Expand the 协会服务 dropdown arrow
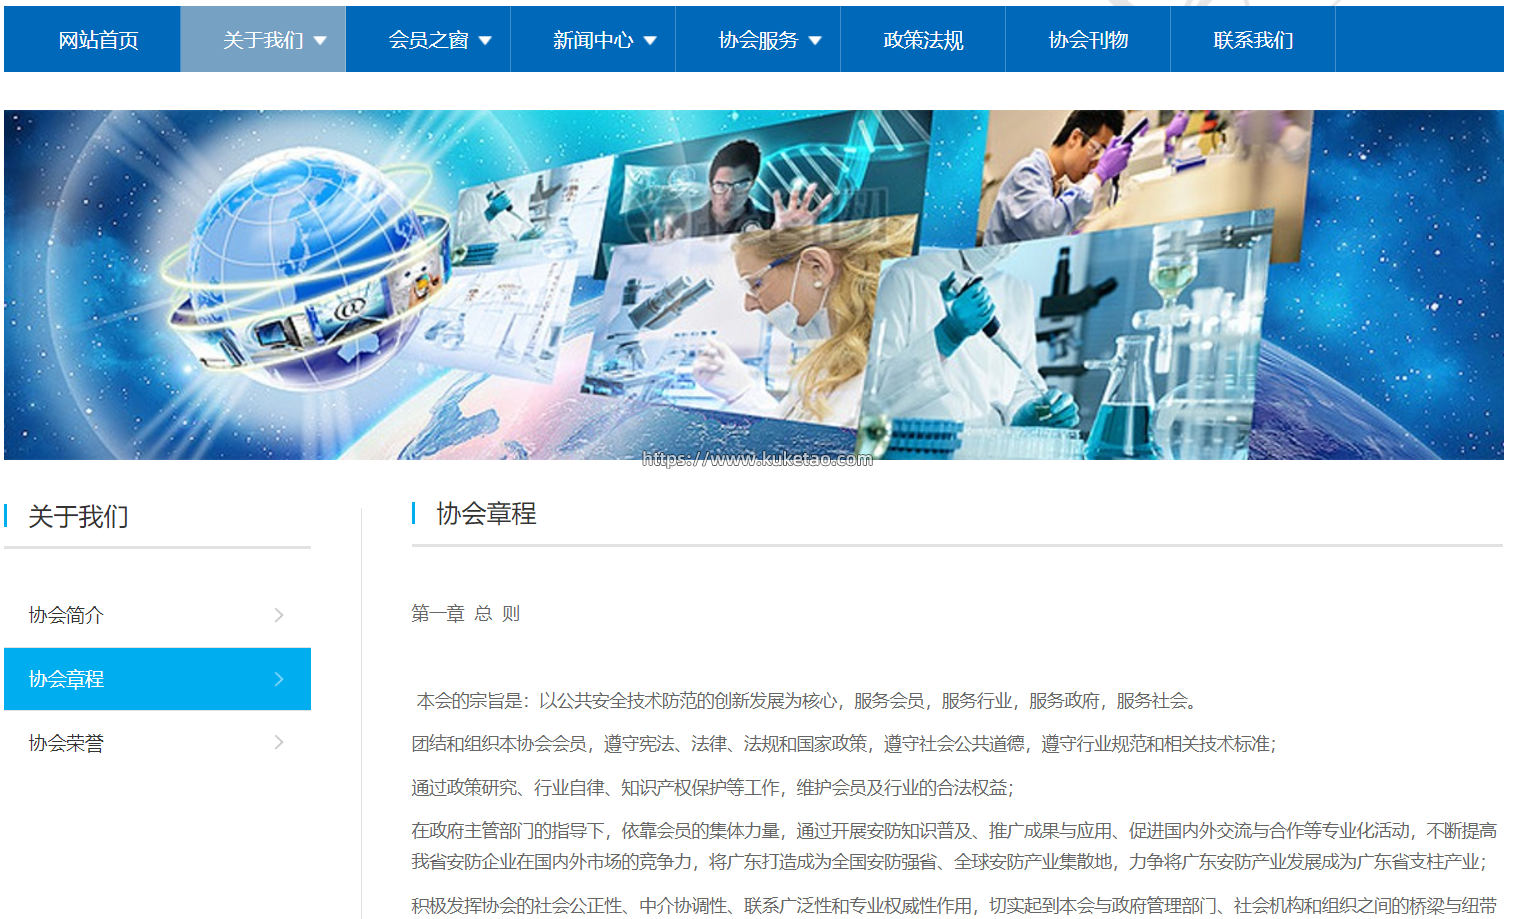 tap(815, 41)
